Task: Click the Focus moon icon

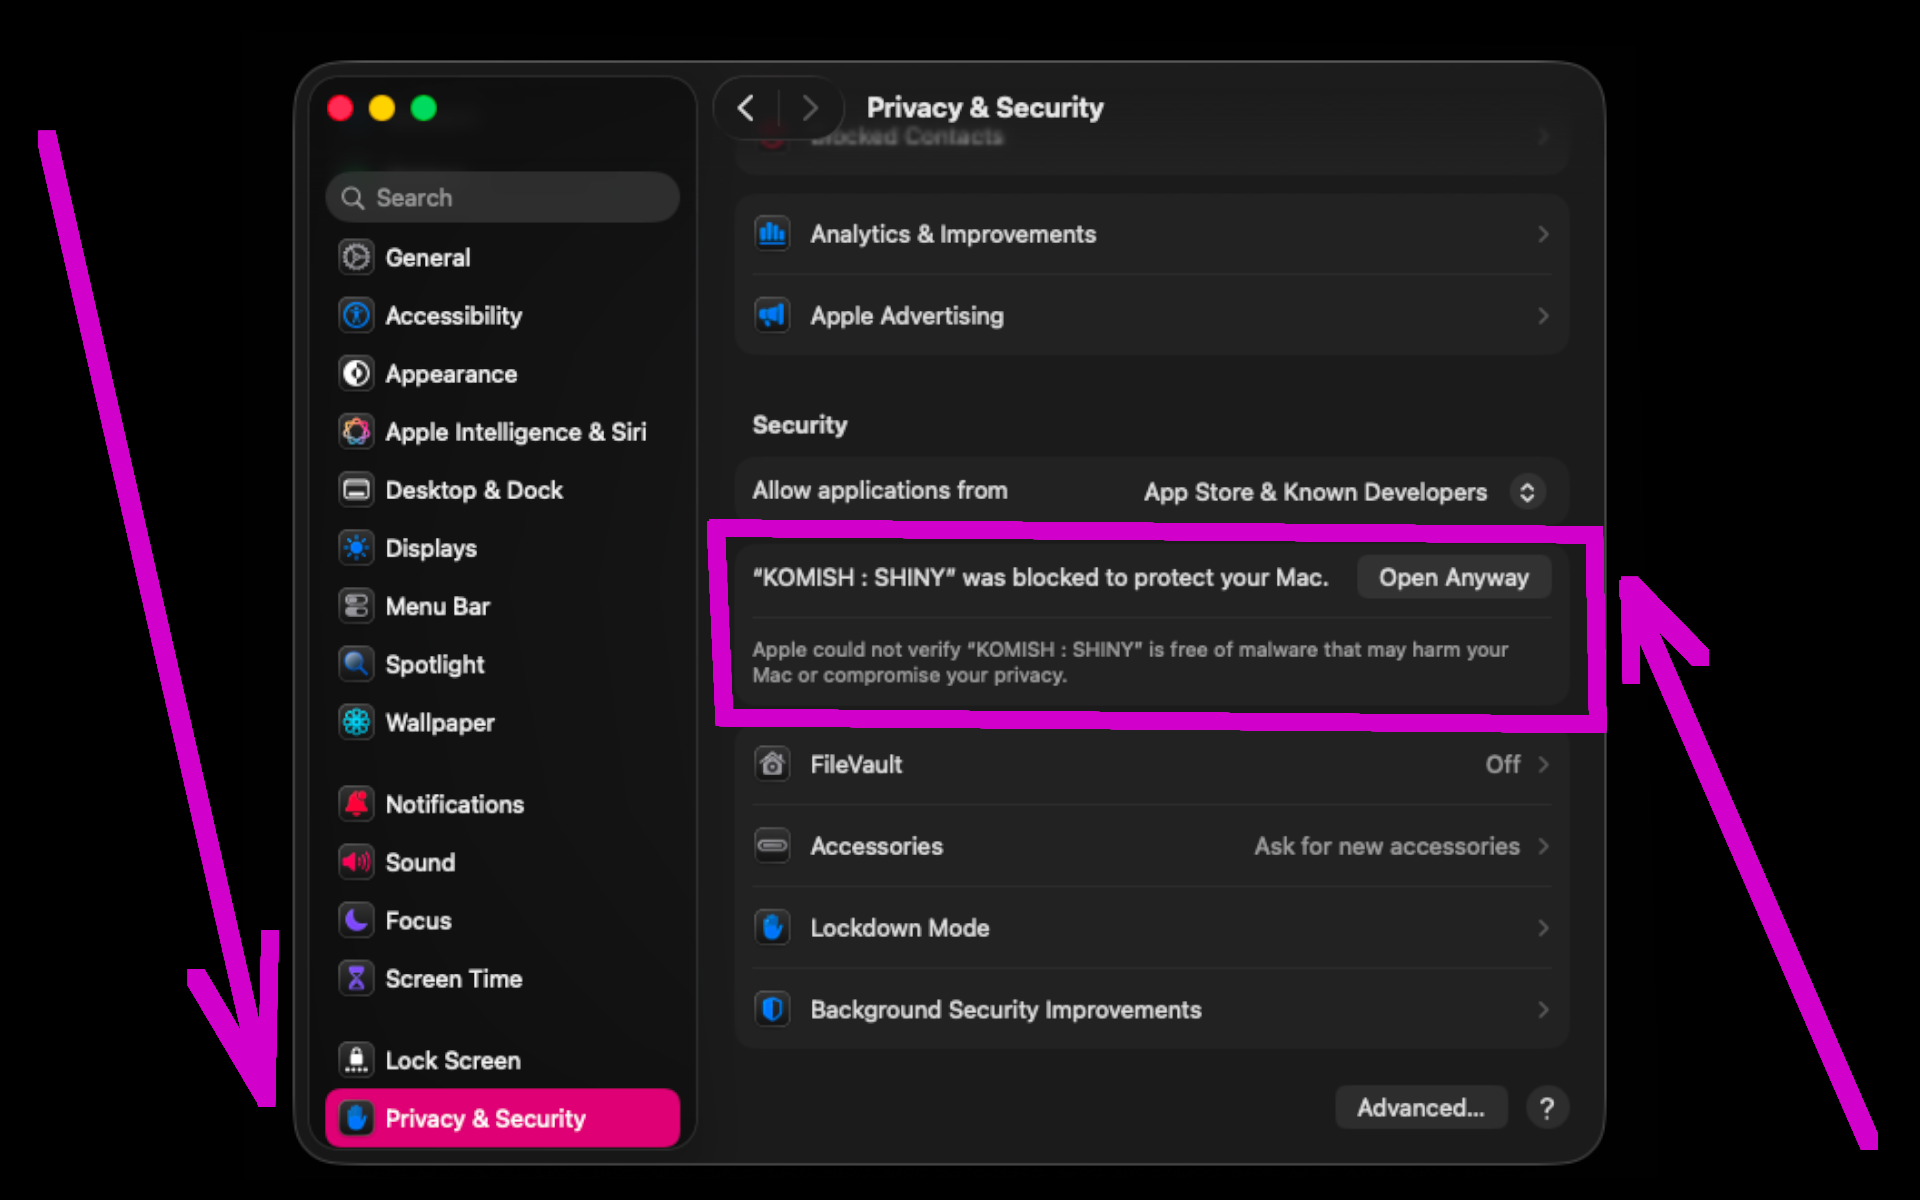Action: [356, 919]
